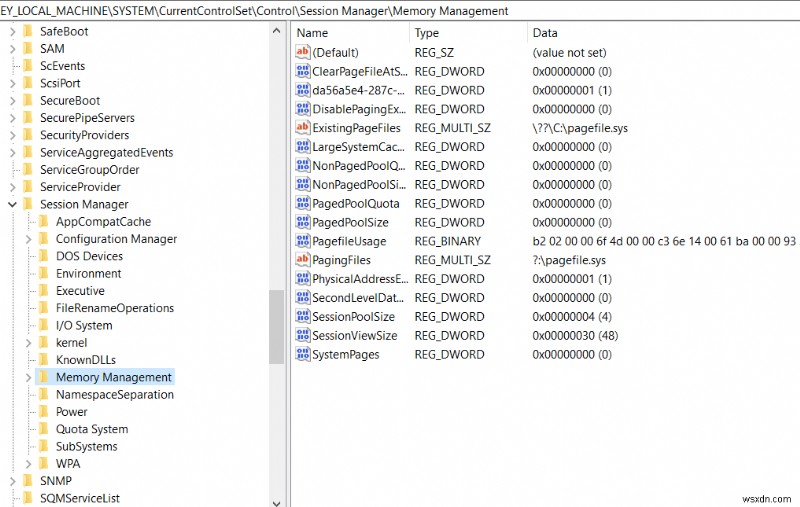Click the ?:\pagefile.sys data value
The height and width of the screenshot is (507, 800).
[569, 260]
